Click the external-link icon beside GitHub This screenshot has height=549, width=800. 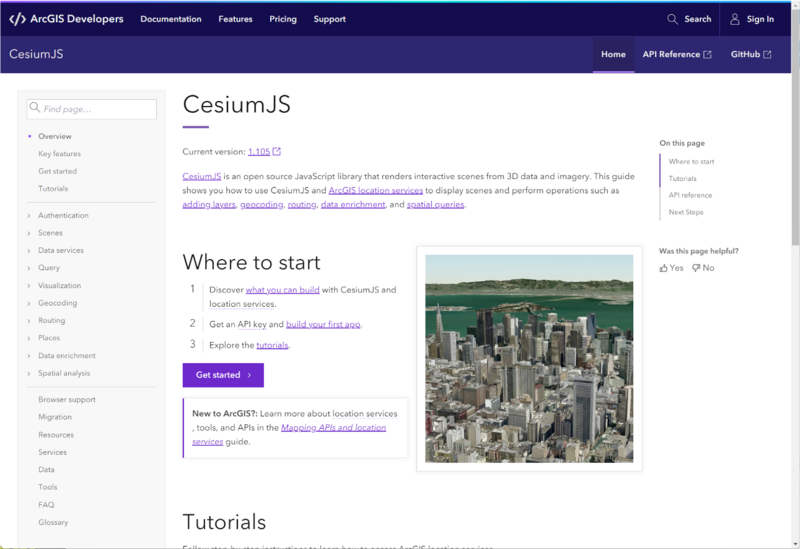(767, 55)
